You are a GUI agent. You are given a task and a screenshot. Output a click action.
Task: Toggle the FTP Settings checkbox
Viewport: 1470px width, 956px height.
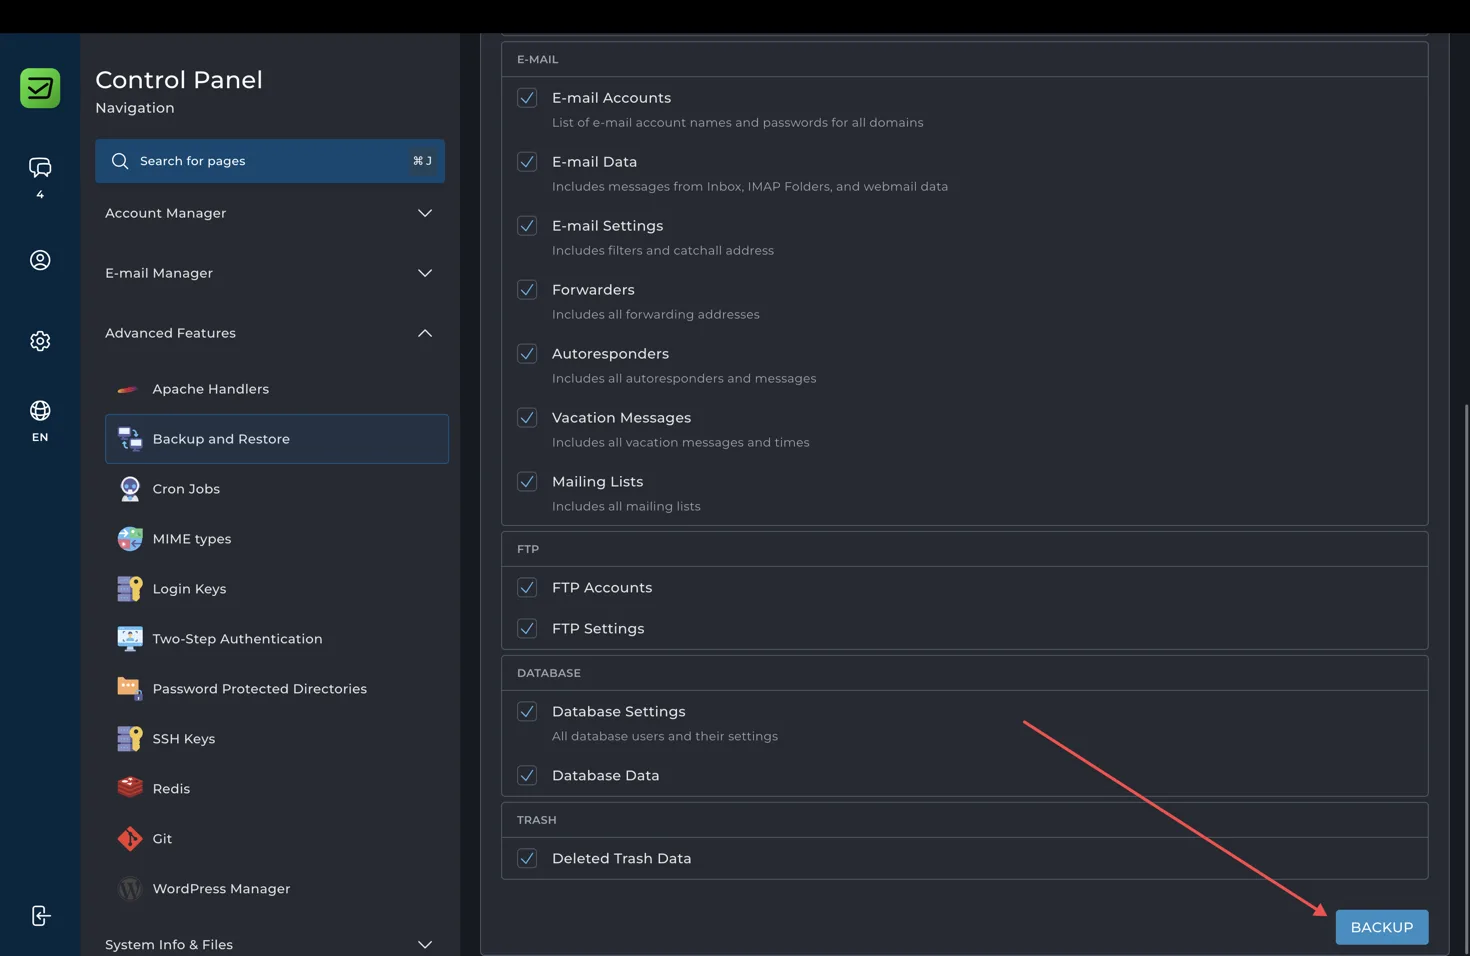(x=527, y=629)
